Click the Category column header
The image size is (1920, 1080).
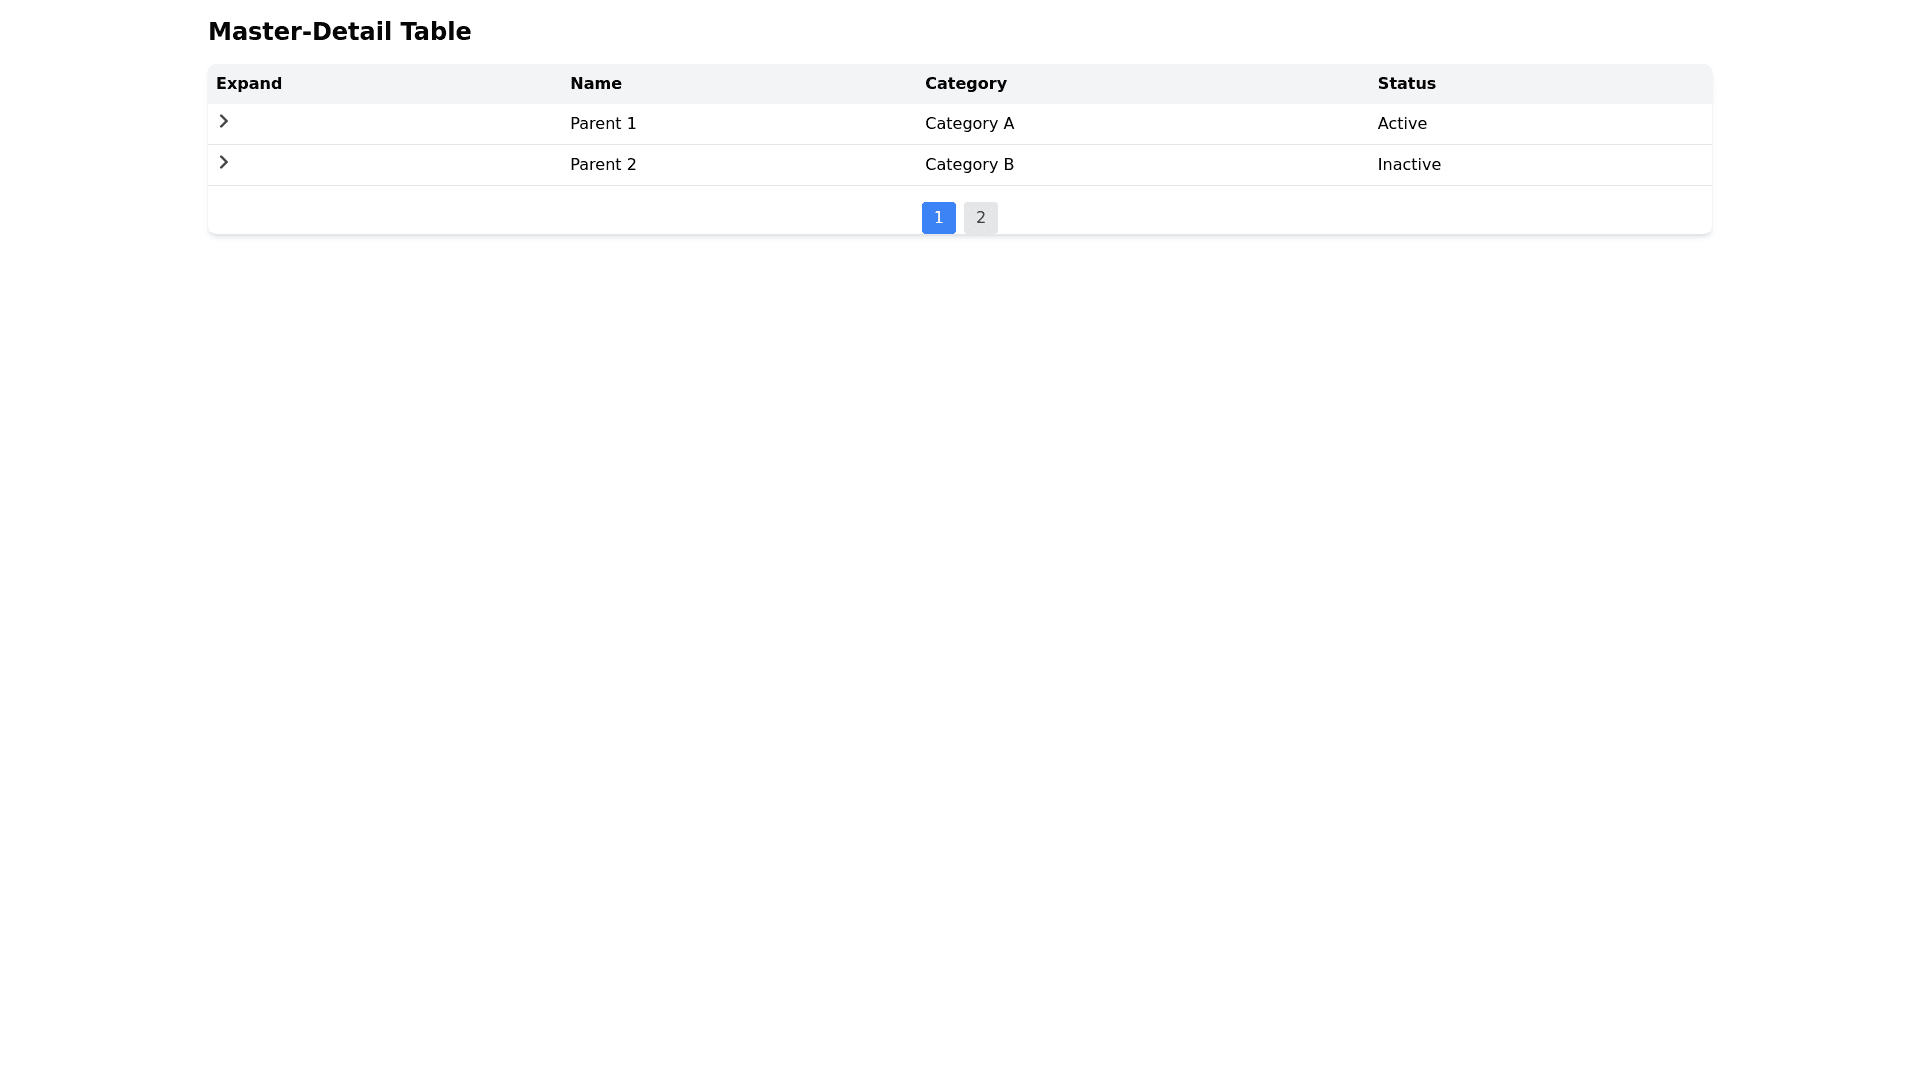(965, 84)
